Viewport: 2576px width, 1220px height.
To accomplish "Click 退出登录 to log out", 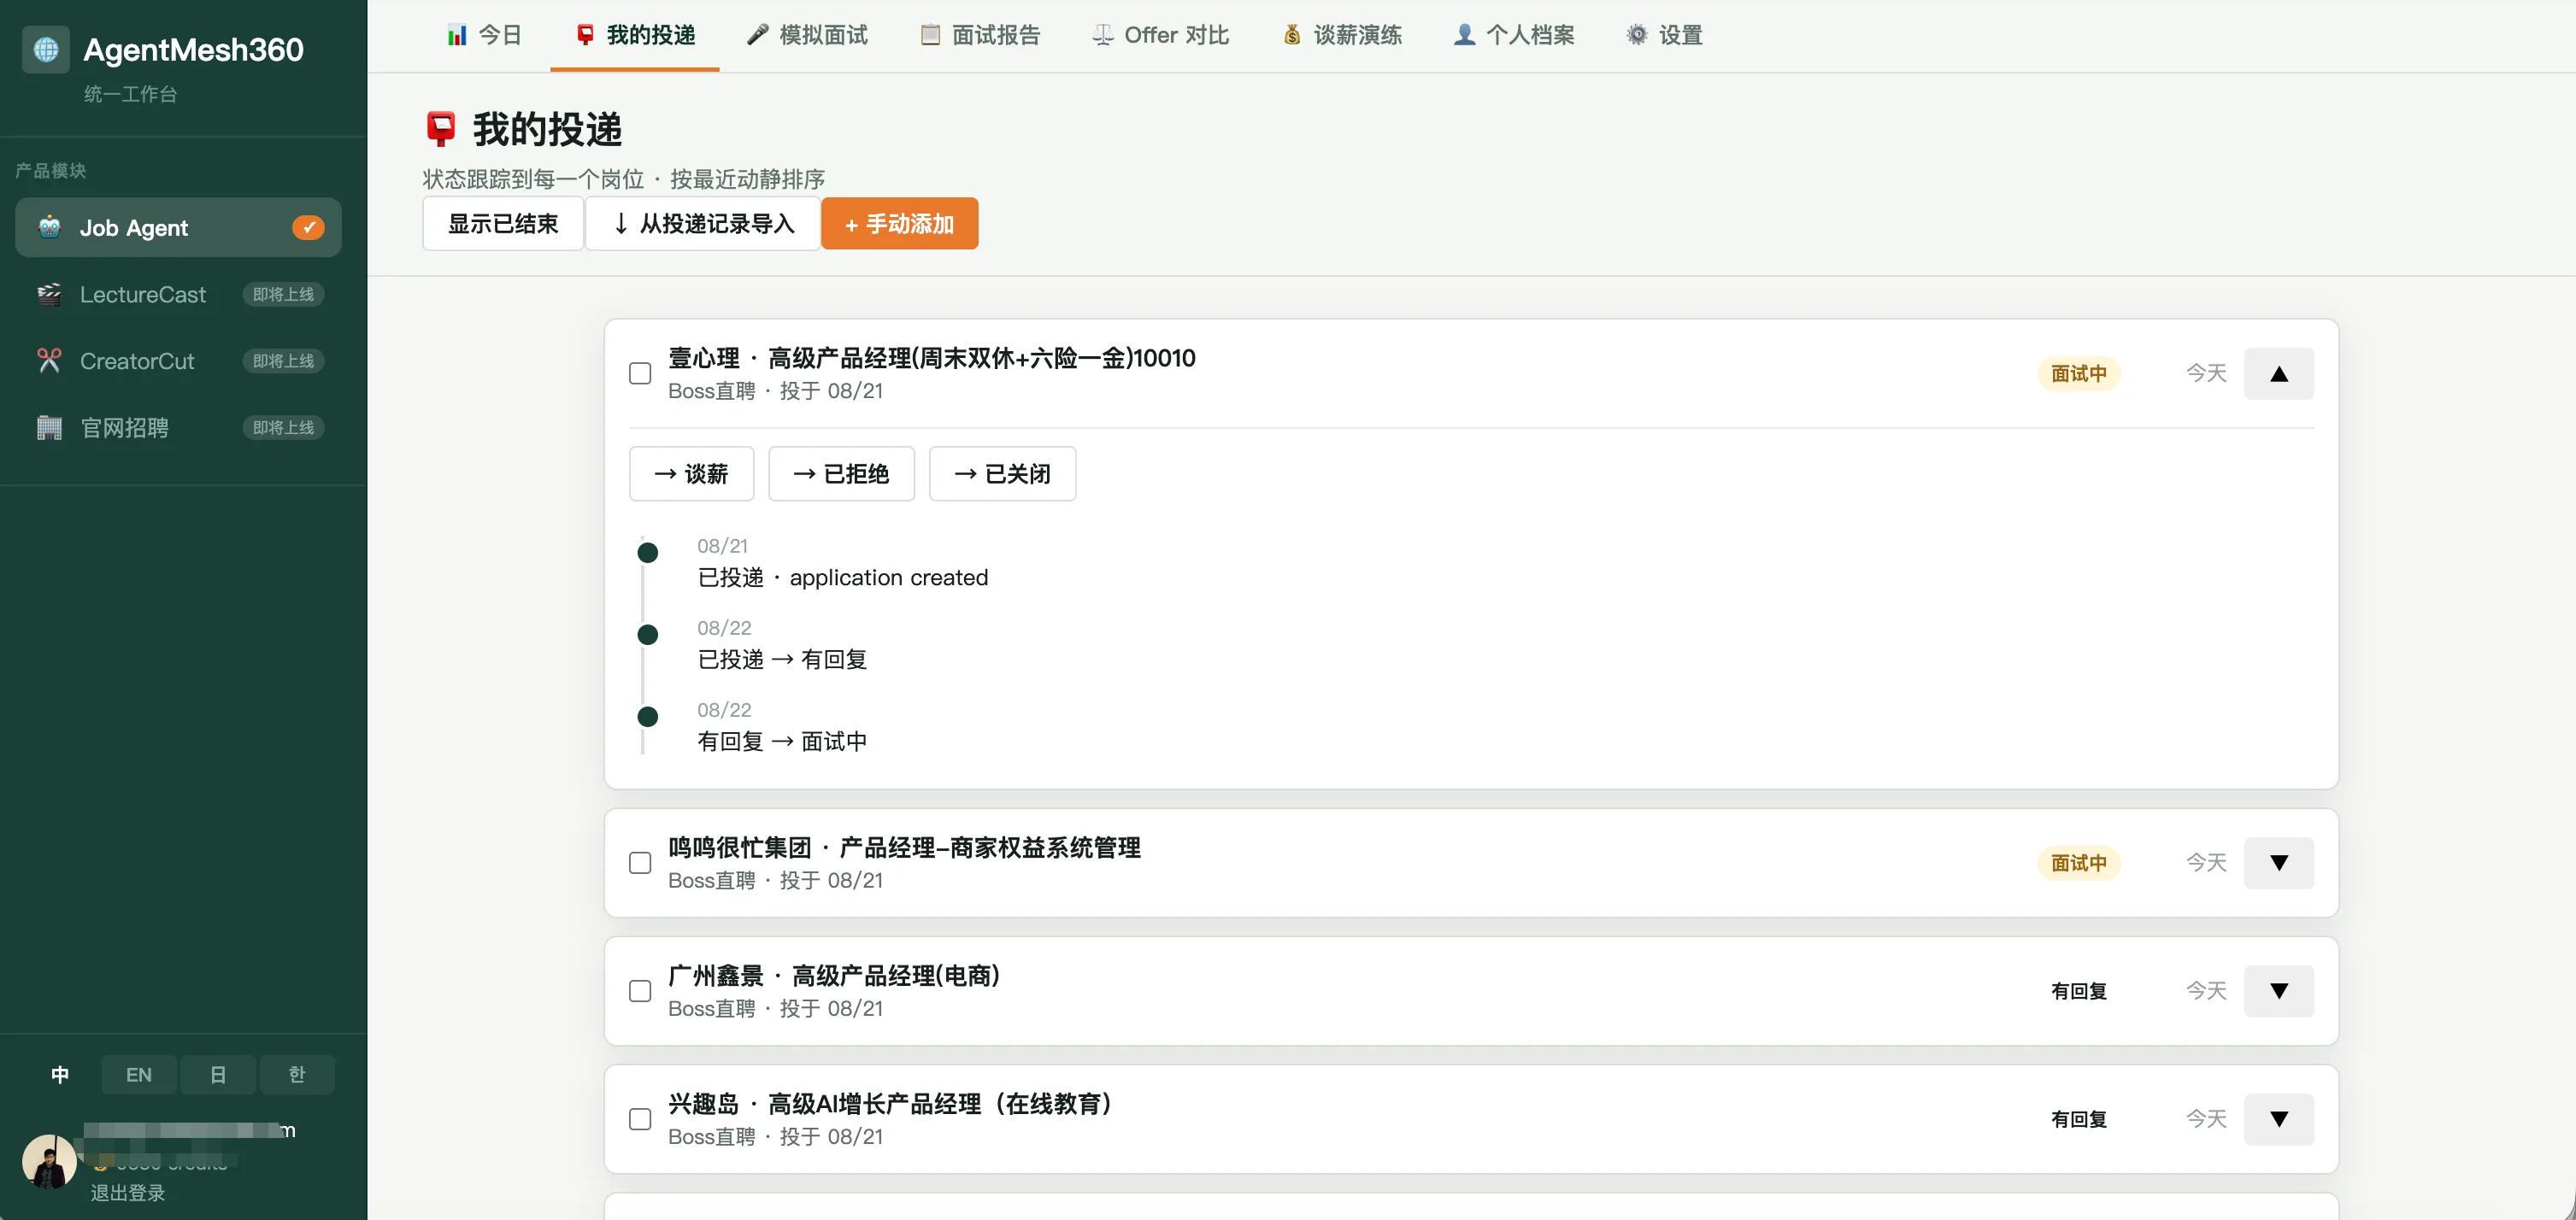I will (128, 1193).
